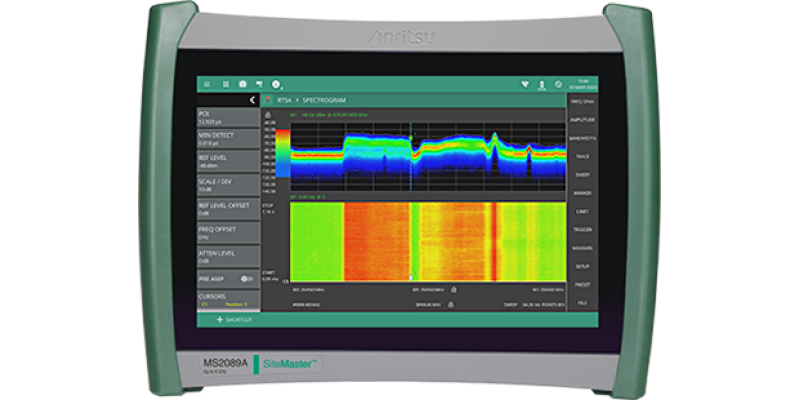
Task: Click the round target icon in toolbar
Action: (x=276, y=84)
